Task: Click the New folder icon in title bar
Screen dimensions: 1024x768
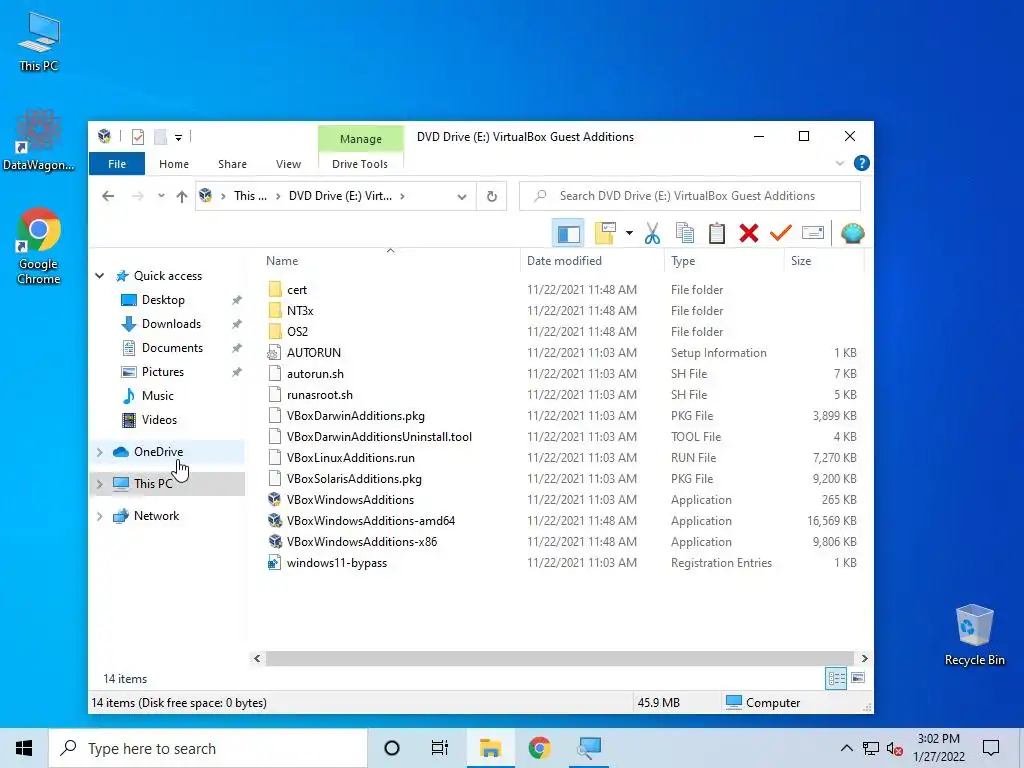Action: [161, 136]
